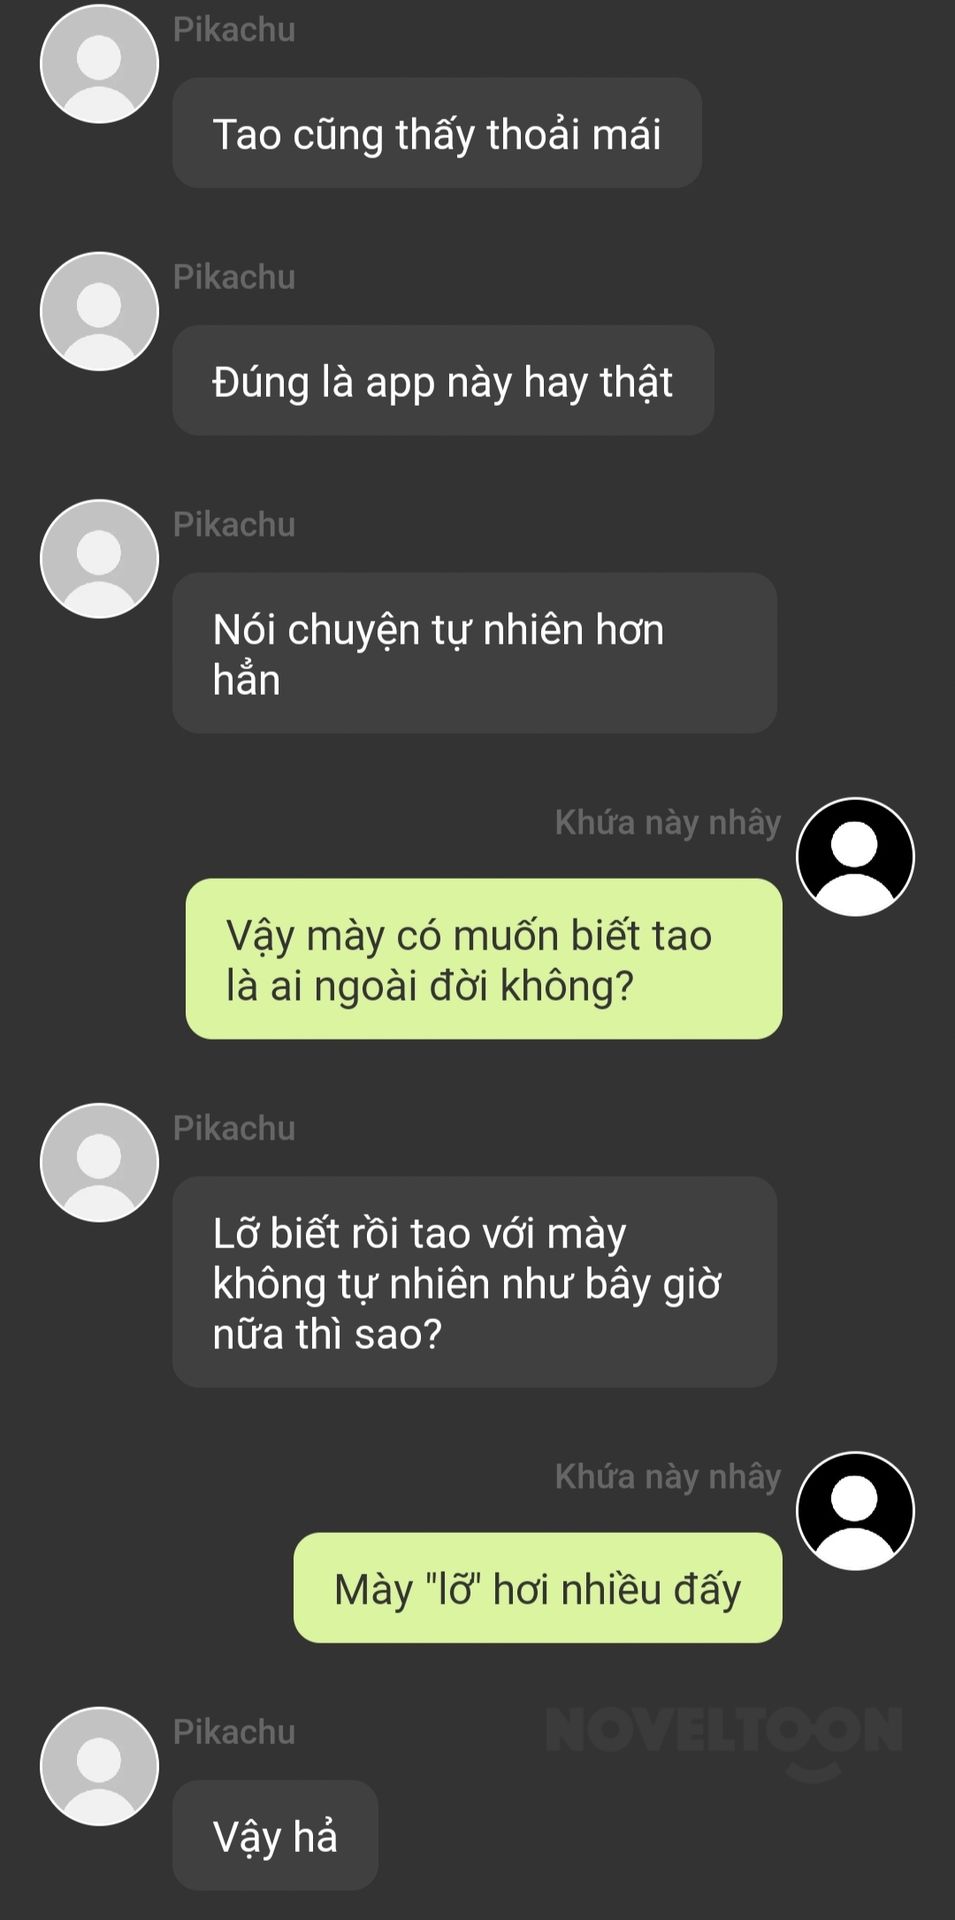Select the green bubble "Mày lỡ hơi nhiều đấy"

coord(538,1588)
